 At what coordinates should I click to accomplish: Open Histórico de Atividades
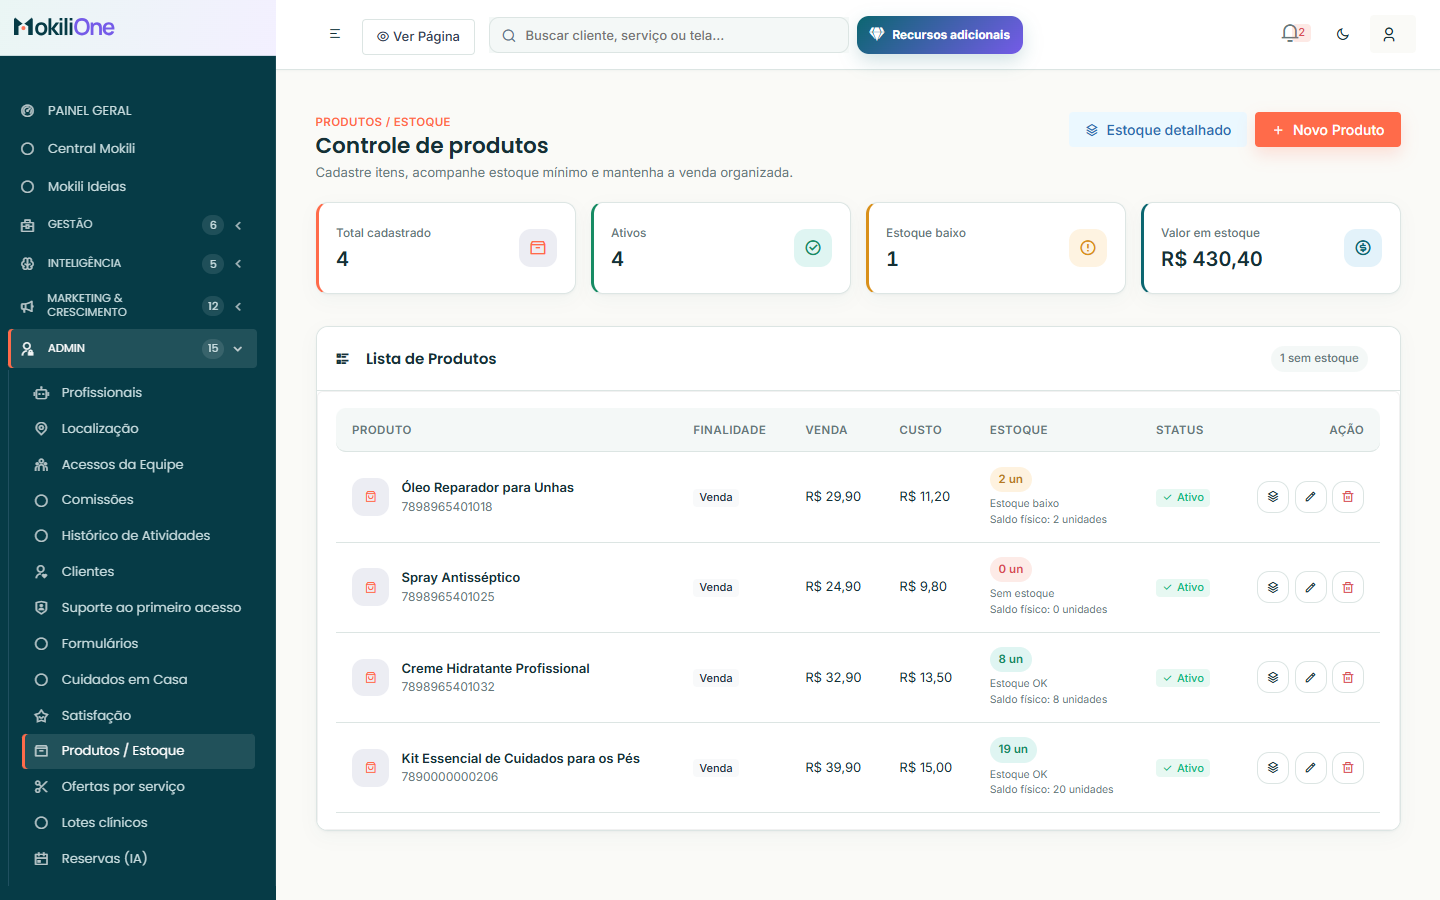click(138, 536)
